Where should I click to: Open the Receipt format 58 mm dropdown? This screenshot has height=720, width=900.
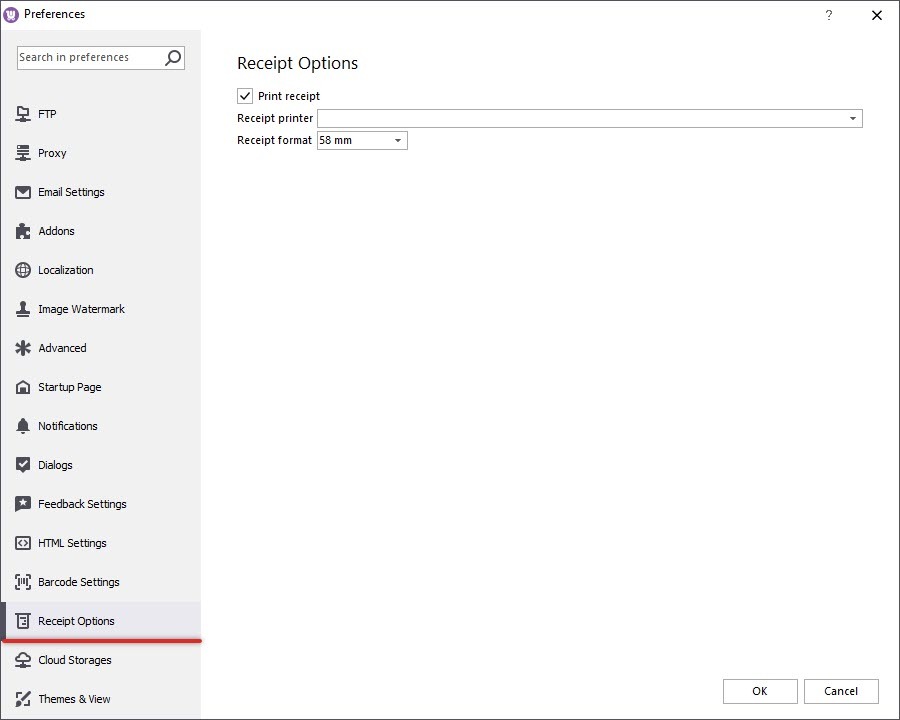pos(362,141)
